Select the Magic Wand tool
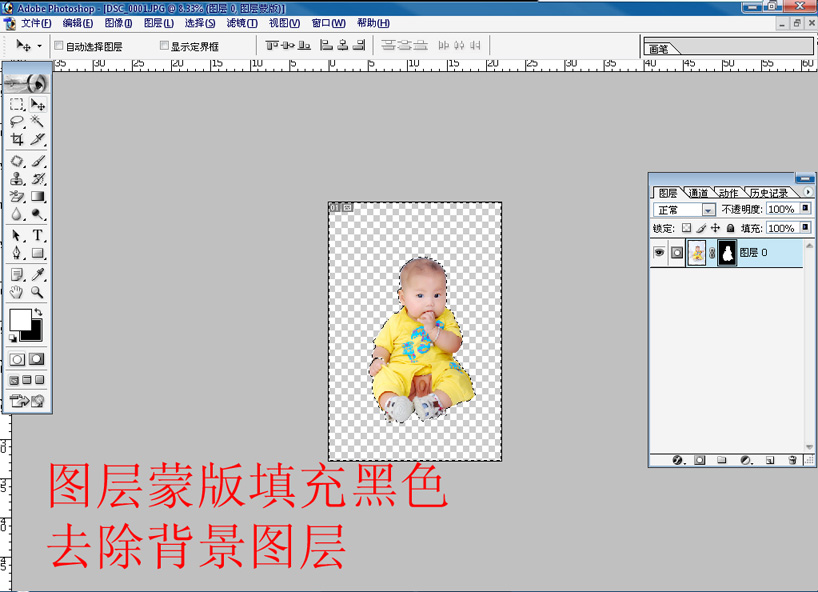Image resolution: width=818 pixels, height=592 pixels. tap(37, 122)
